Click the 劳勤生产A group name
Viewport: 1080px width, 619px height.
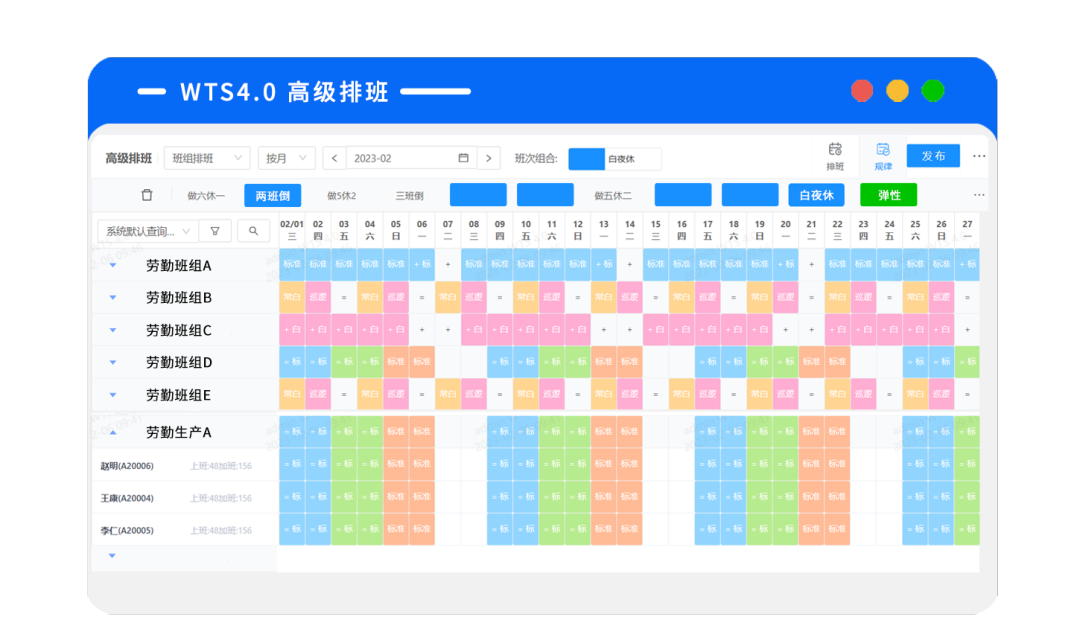coord(178,432)
